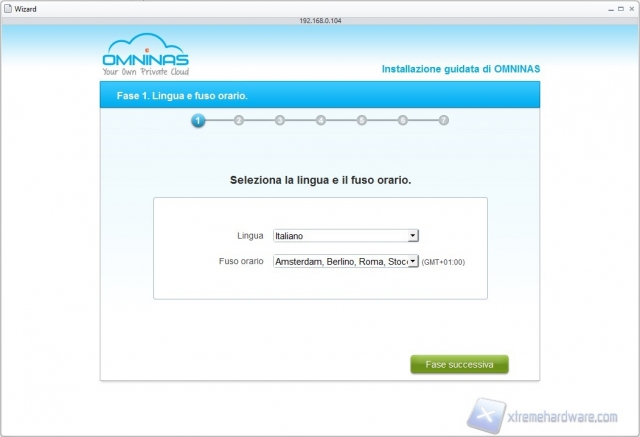Click the Installazione guidata di OMNINAS title

[460, 69]
